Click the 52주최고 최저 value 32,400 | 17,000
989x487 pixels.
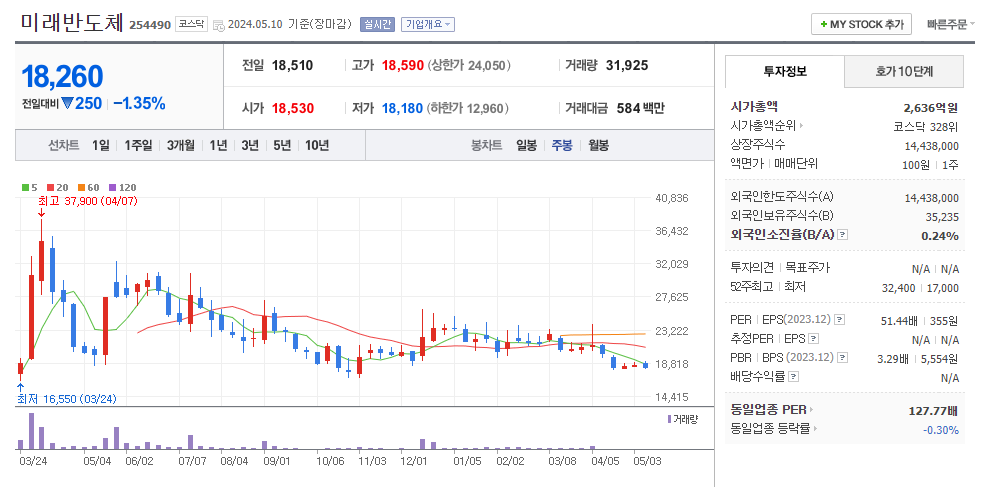click(x=920, y=288)
